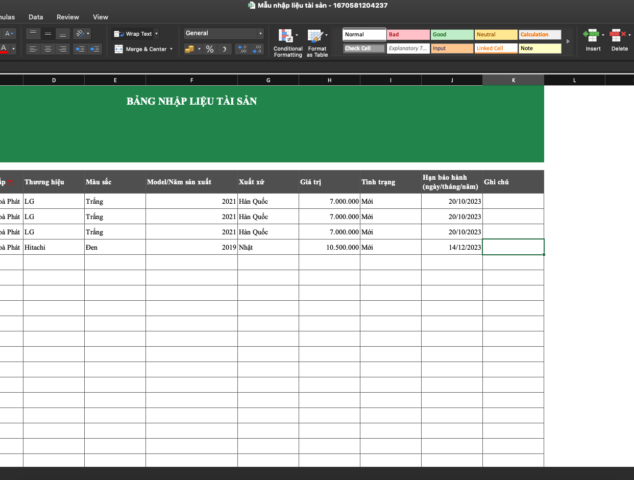Click the Format as Table icon
The width and height of the screenshot is (634, 480).
[x=317, y=41]
